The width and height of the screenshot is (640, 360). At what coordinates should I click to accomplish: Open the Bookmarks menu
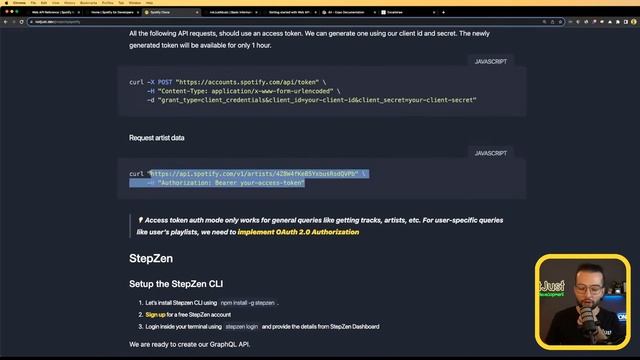point(89,2)
